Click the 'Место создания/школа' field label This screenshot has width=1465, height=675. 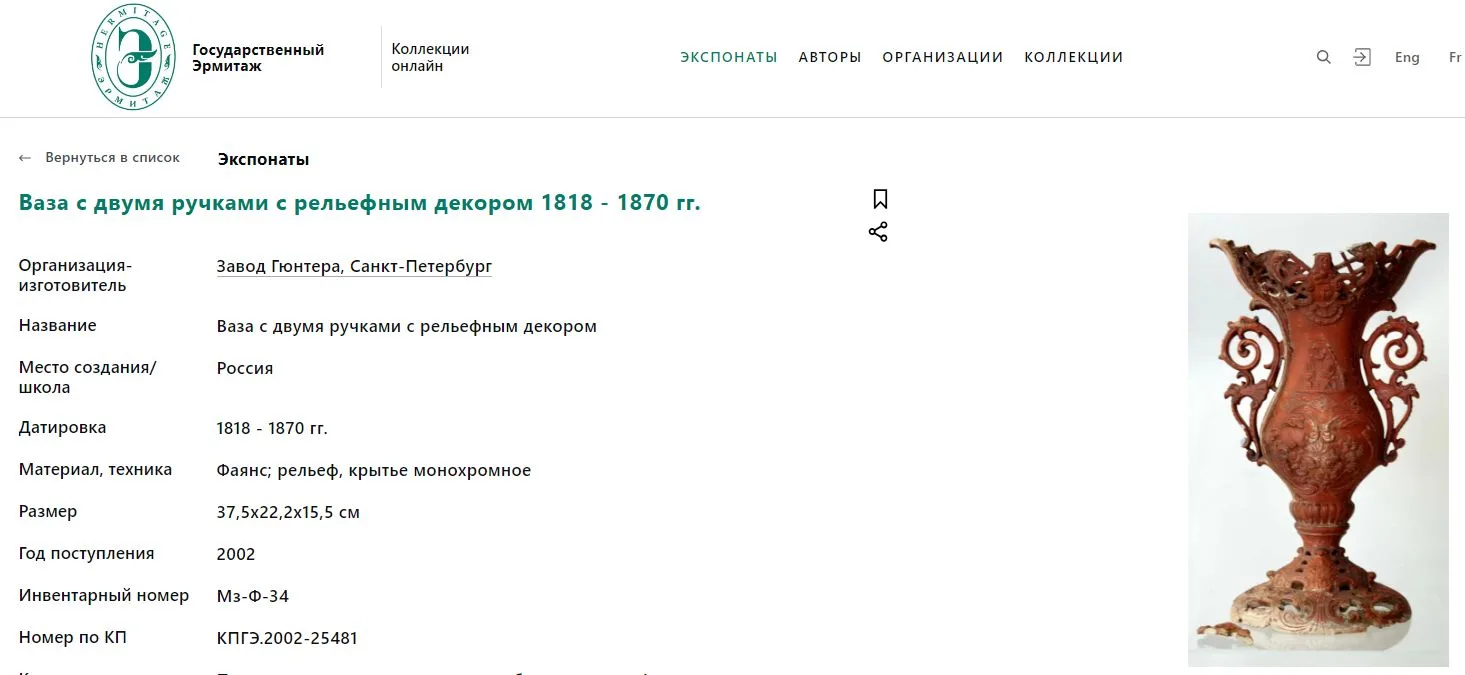(x=88, y=377)
